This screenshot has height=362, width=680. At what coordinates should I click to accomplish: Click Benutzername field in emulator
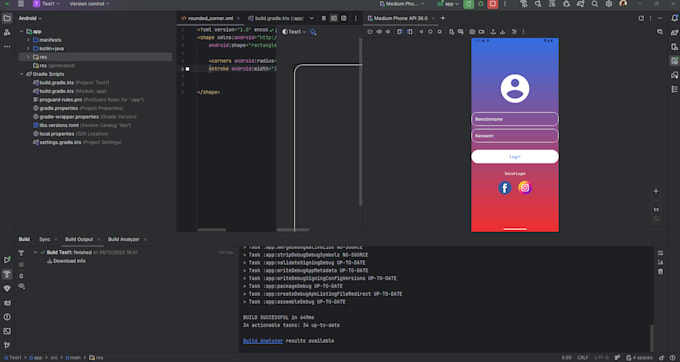click(515, 119)
